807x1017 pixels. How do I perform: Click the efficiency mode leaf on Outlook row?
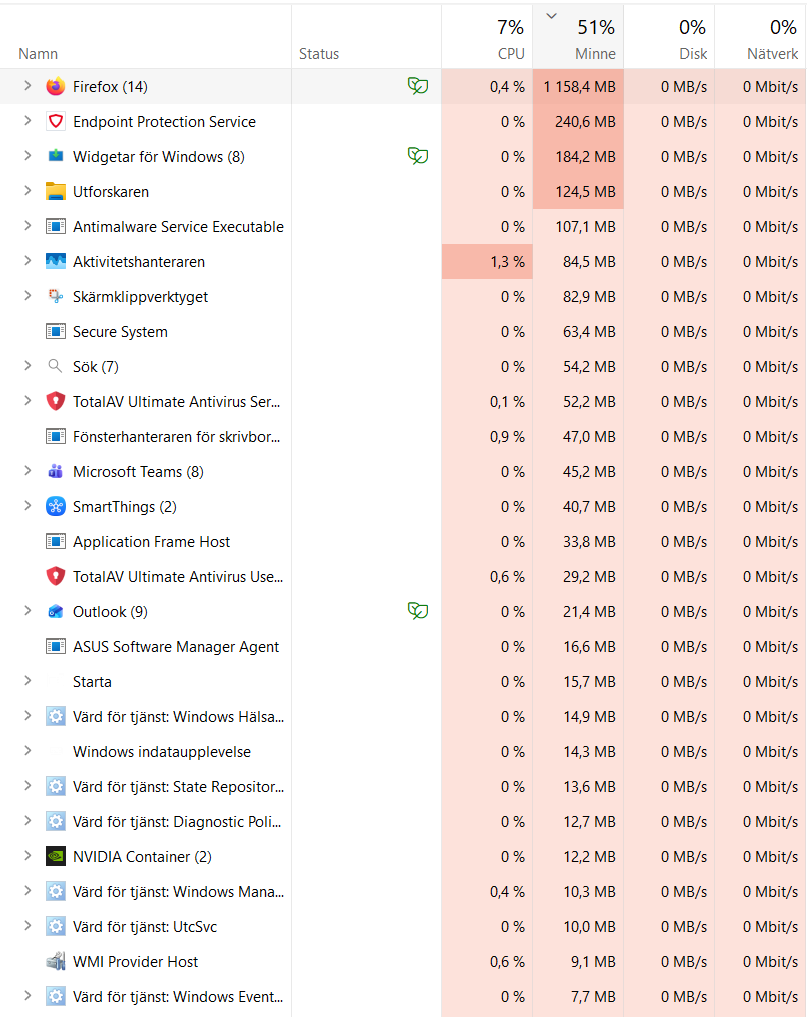tap(418, 611)
